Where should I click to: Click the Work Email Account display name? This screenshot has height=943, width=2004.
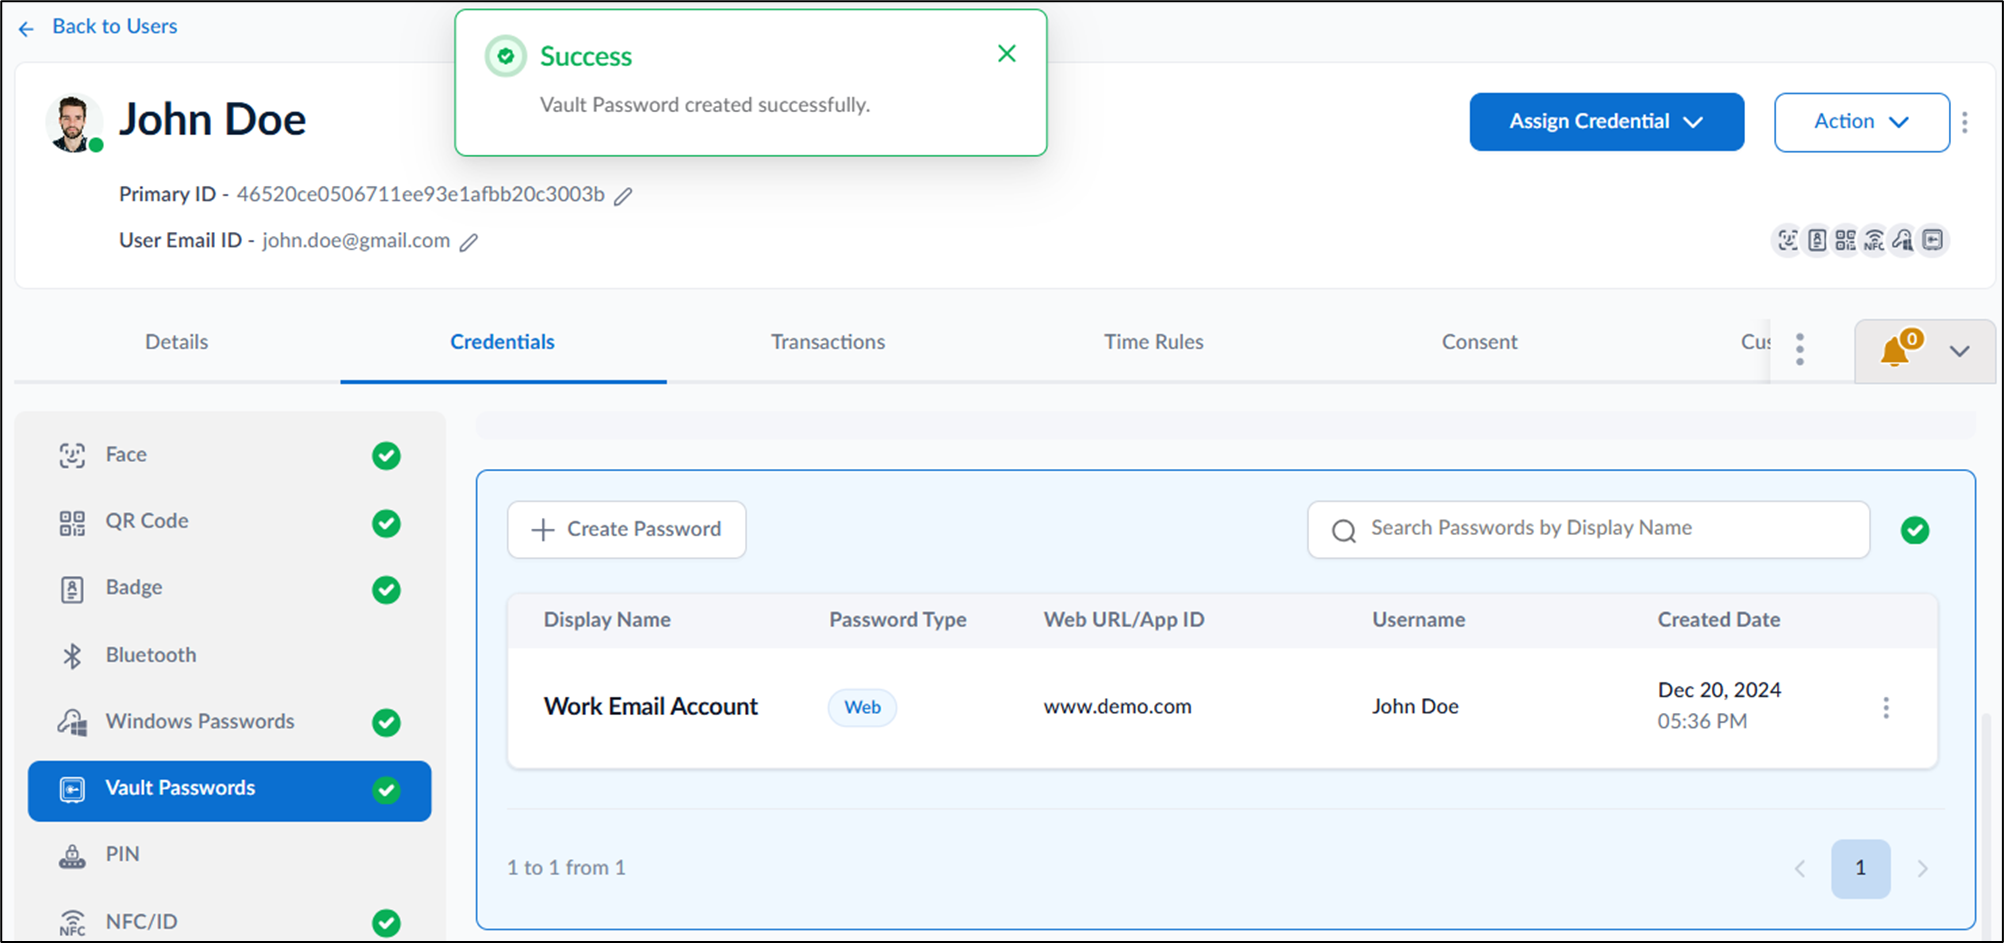point(651,707)
